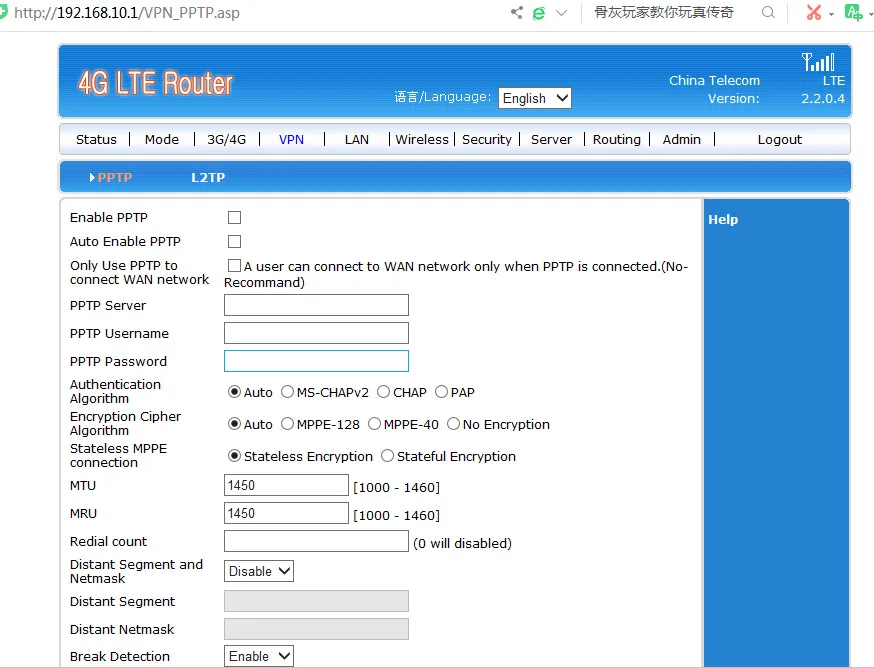Screen dimensions: 874x668
Task: Click the Logout link
Action: (x=779, y=139)
